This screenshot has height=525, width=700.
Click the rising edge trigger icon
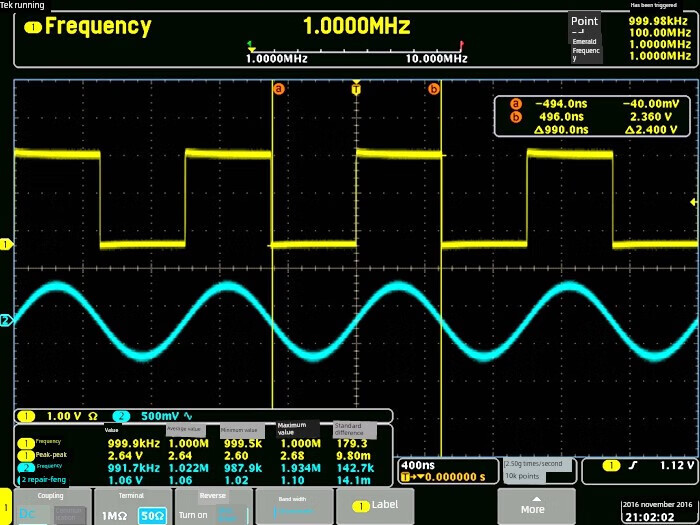636,465
